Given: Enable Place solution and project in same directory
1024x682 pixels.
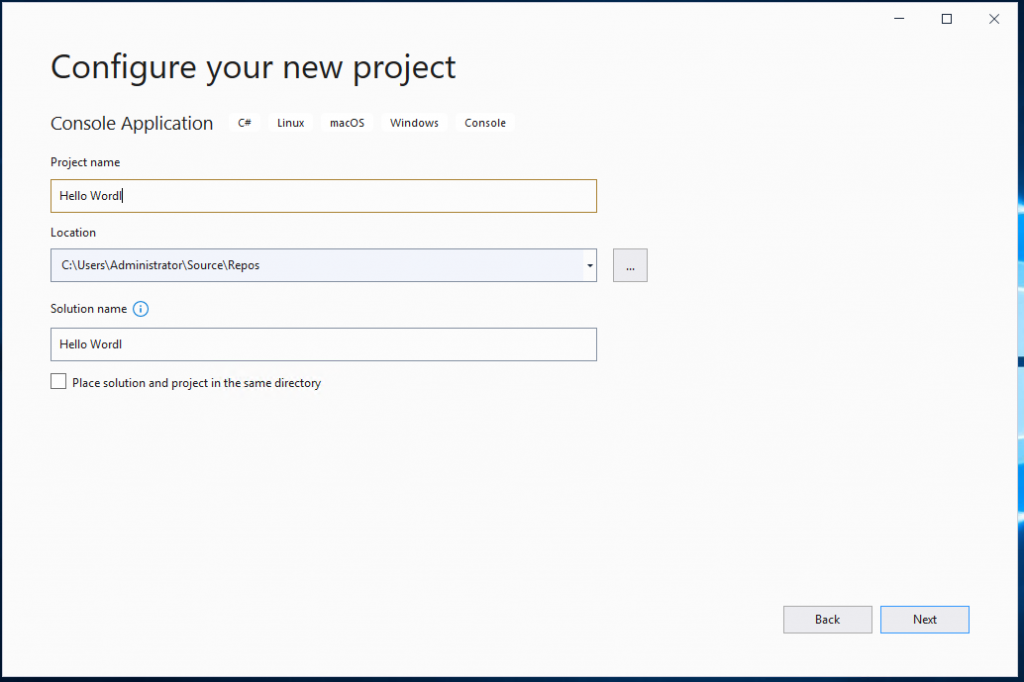Looking at the screenshot, I should pyautogui.click(x=59, y=382).
